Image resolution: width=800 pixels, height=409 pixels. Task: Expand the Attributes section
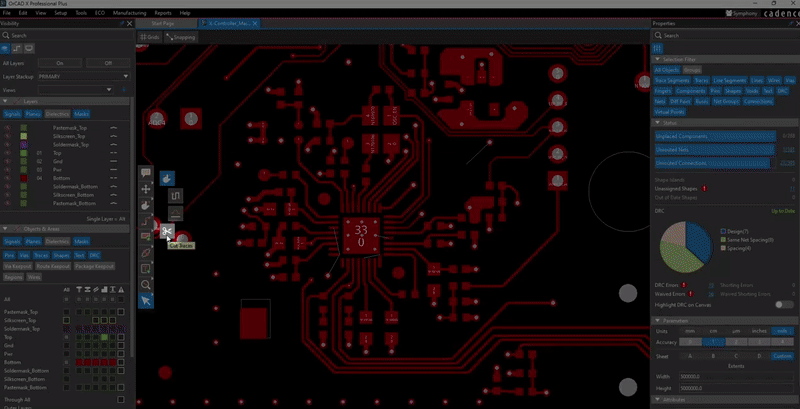pos(658,400)
